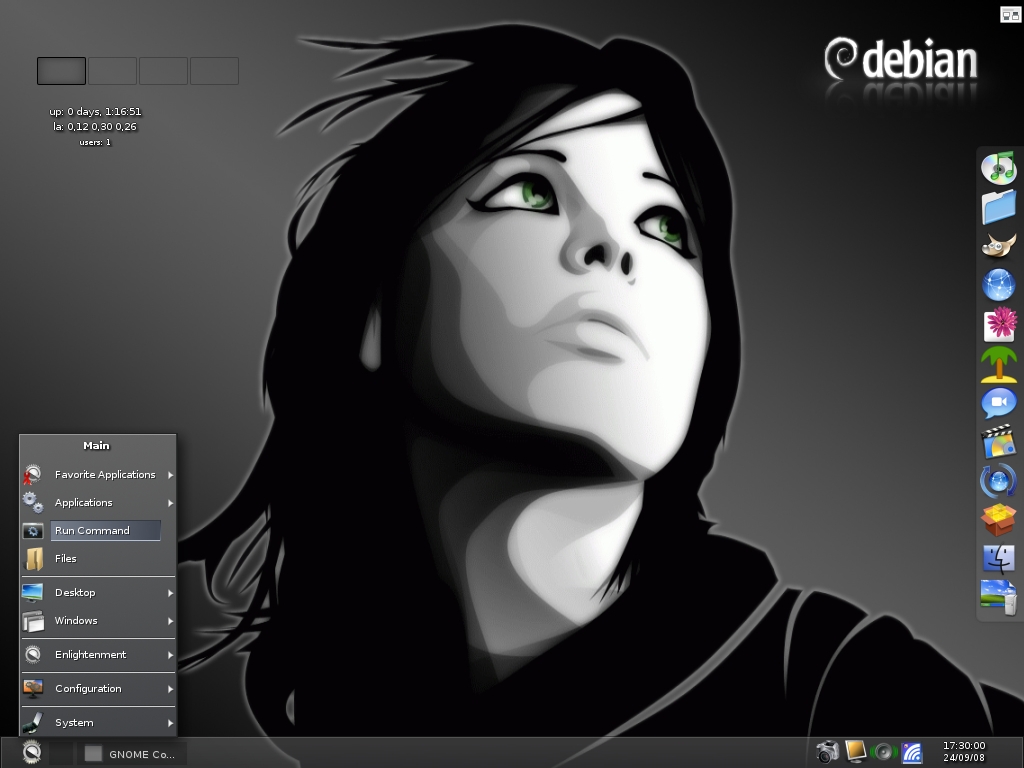
Task: Open Files from the Main menu
Action: (98, 558)
